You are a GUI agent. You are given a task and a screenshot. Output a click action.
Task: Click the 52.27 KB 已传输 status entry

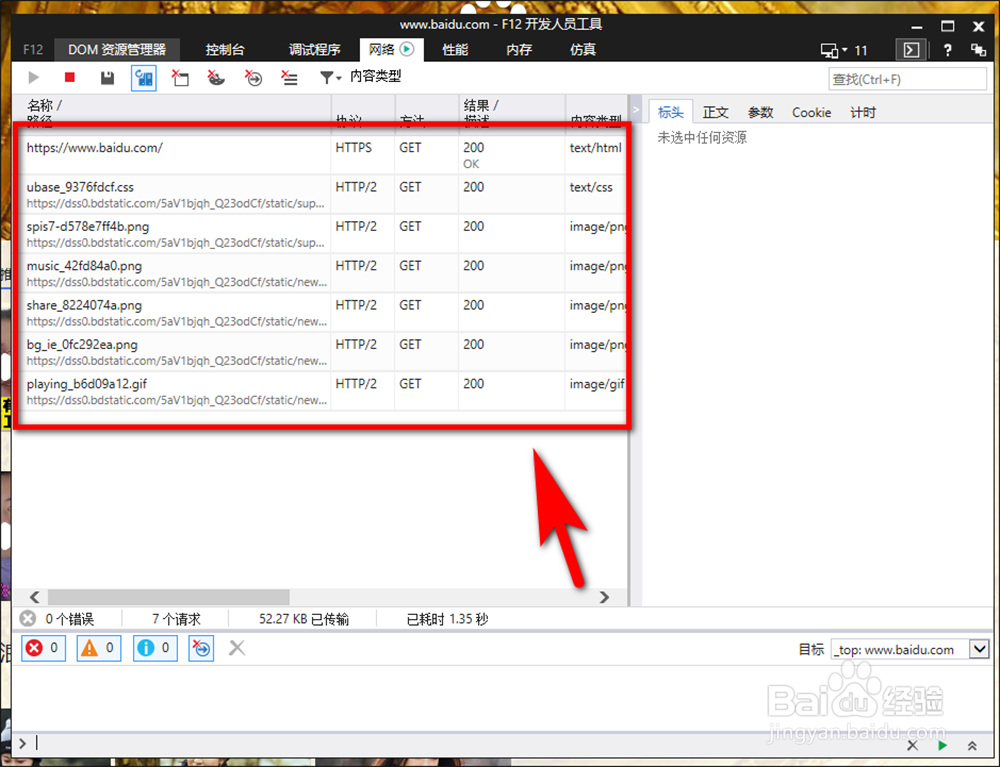[304, 618]
